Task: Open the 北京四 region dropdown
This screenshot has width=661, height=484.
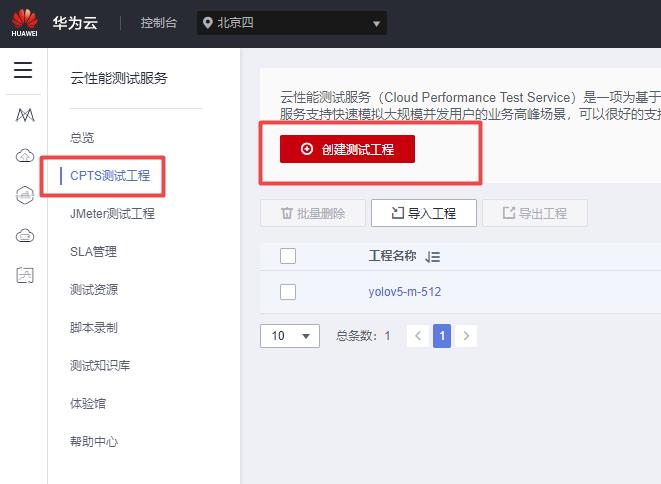Action: tap(292, 23)
